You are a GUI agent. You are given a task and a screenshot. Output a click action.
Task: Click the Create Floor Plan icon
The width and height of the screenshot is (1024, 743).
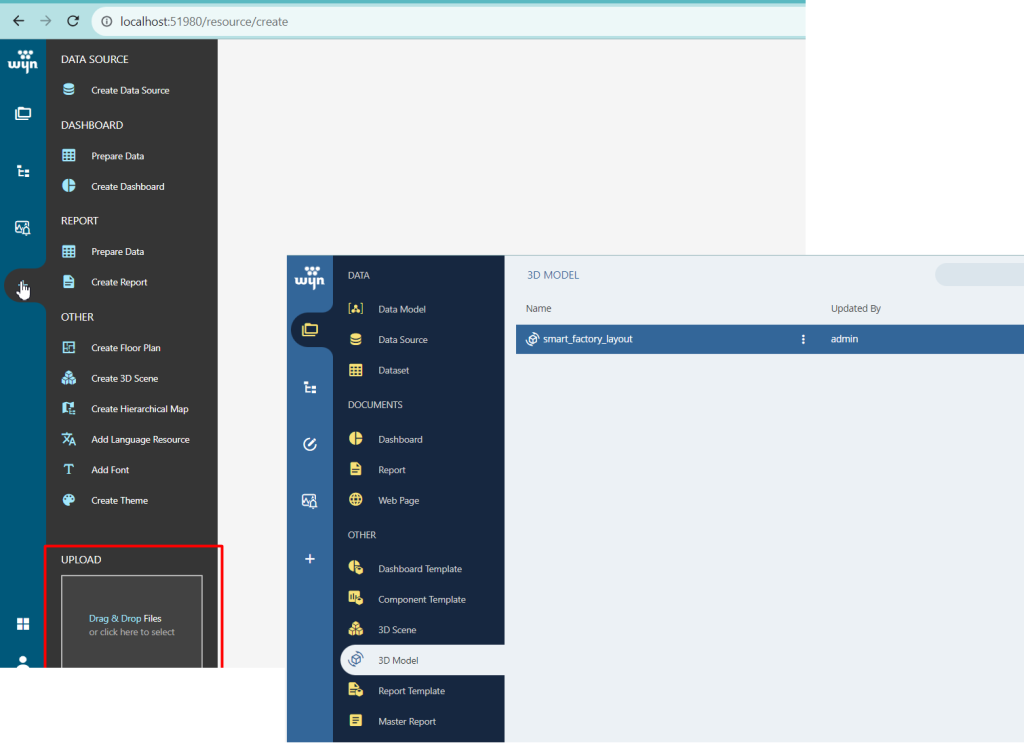[x=69, y=348]
